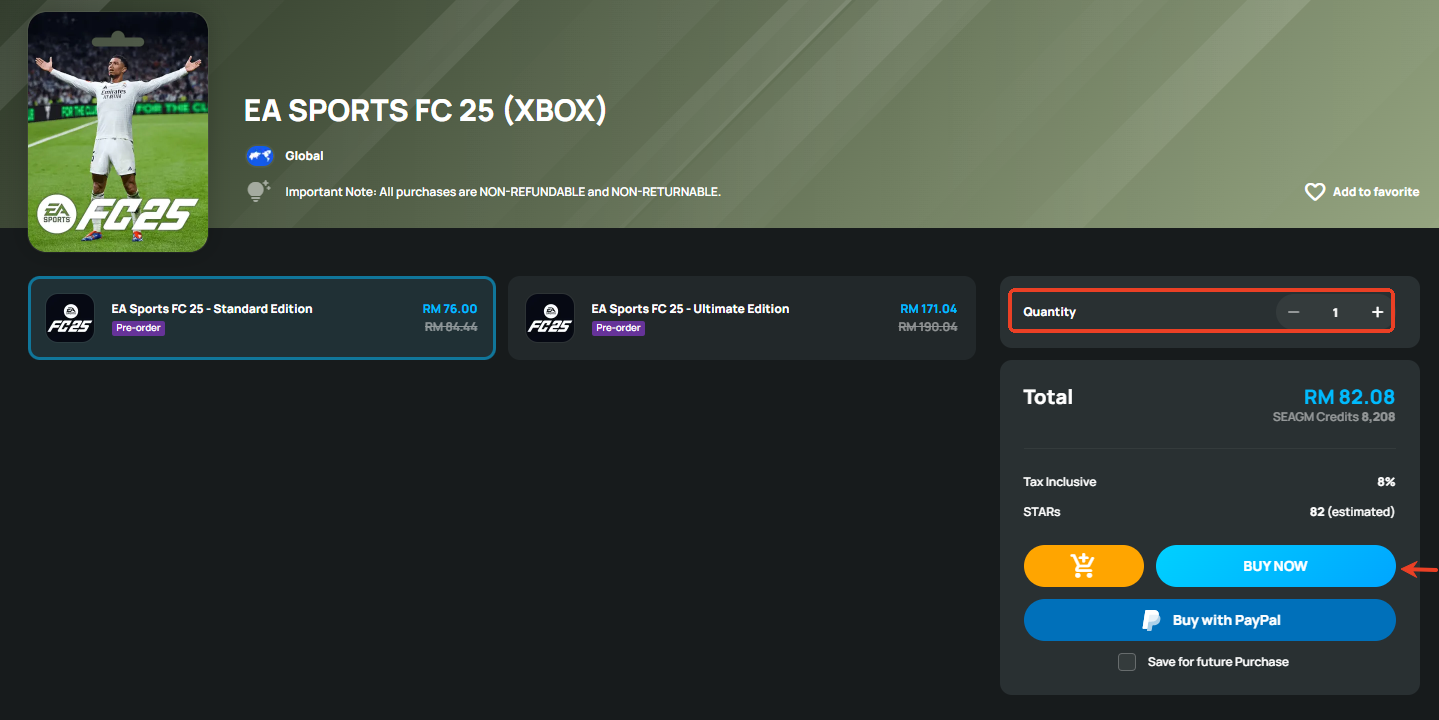The width and height of the screenshot is (1439, 720).
Task: Click the Total label
Action: [x=1048, y=397]
